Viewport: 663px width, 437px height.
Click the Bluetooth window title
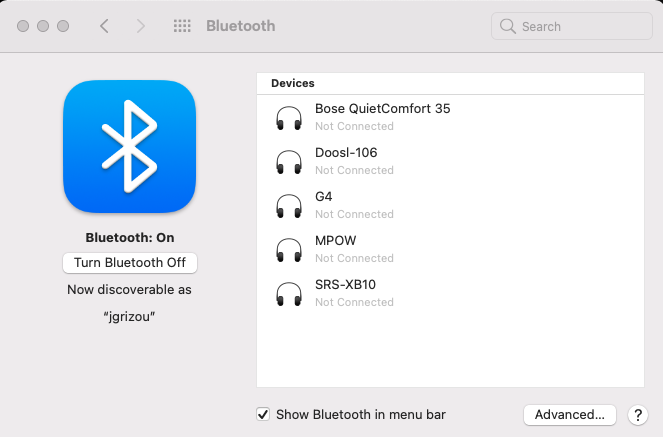pos(241,26)
